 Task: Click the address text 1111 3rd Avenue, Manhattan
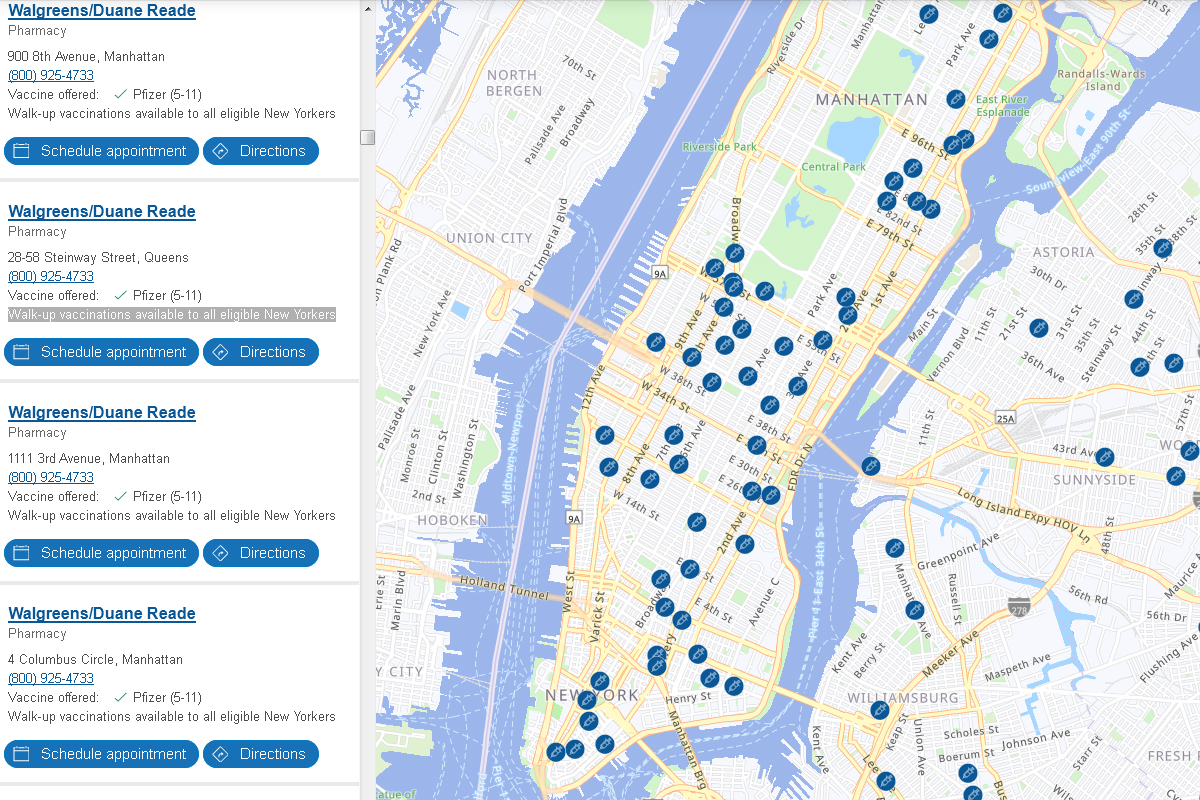coord(89,458)
